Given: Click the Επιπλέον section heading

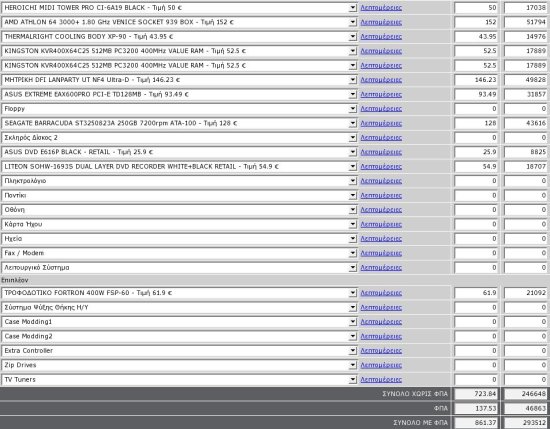Looking at the screenshot, I should [x=15, y=280].
